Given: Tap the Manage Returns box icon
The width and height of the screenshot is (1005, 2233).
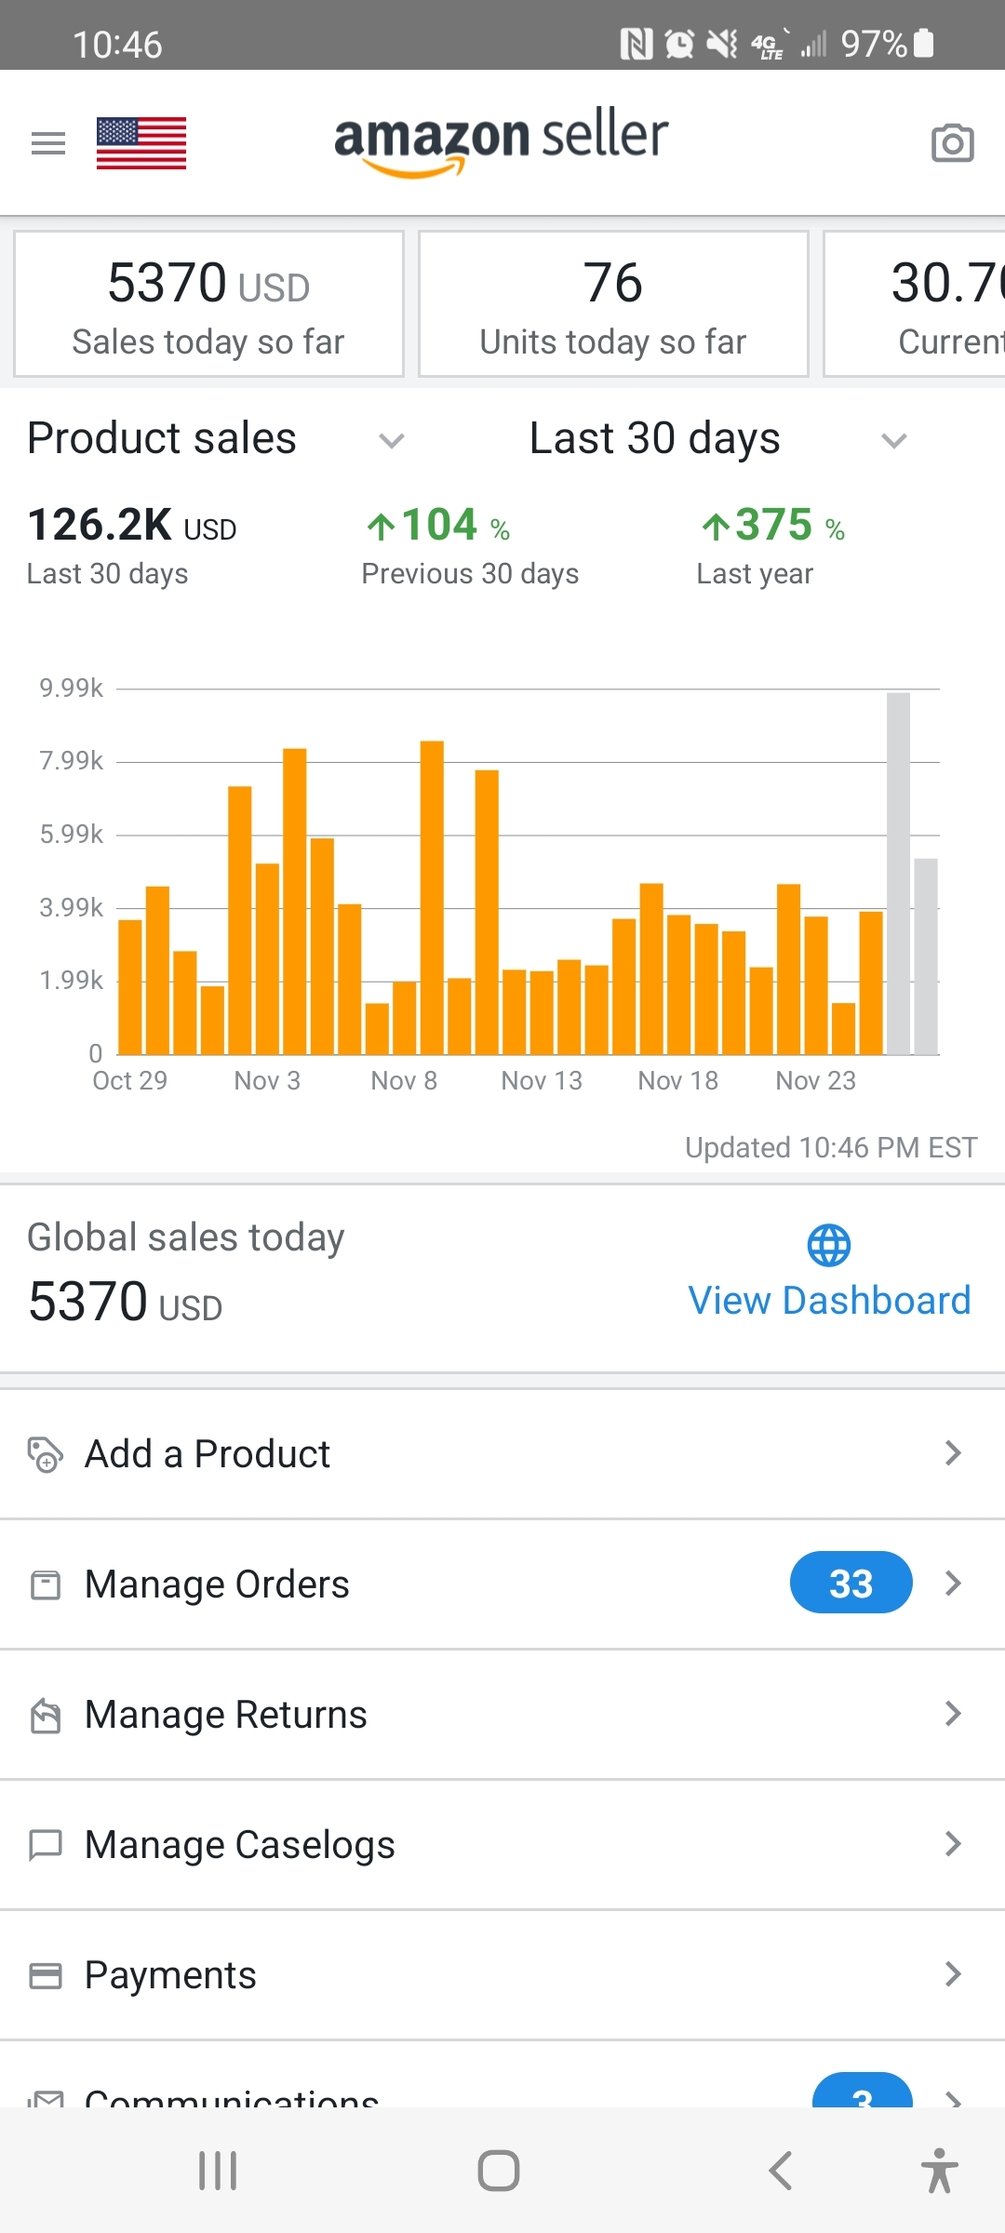Looking at the screenshot, I should 45,1715.
